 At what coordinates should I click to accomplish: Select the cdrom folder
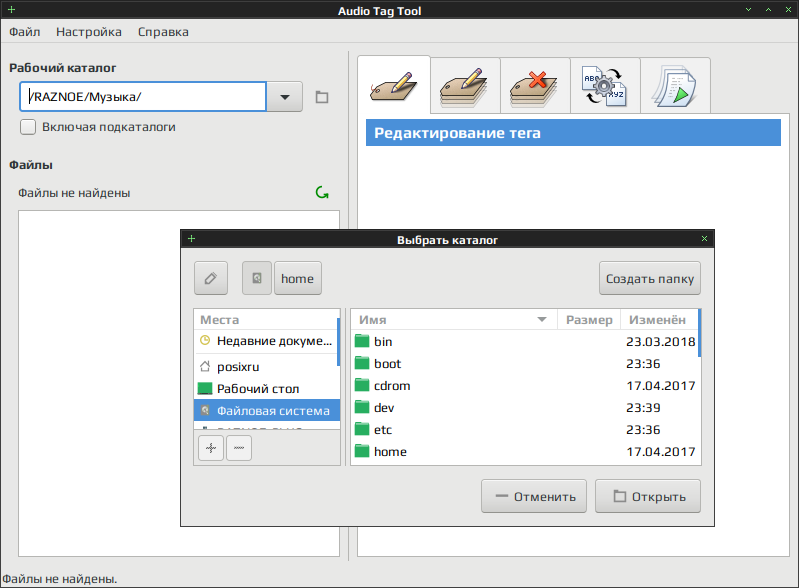[525, 386]
